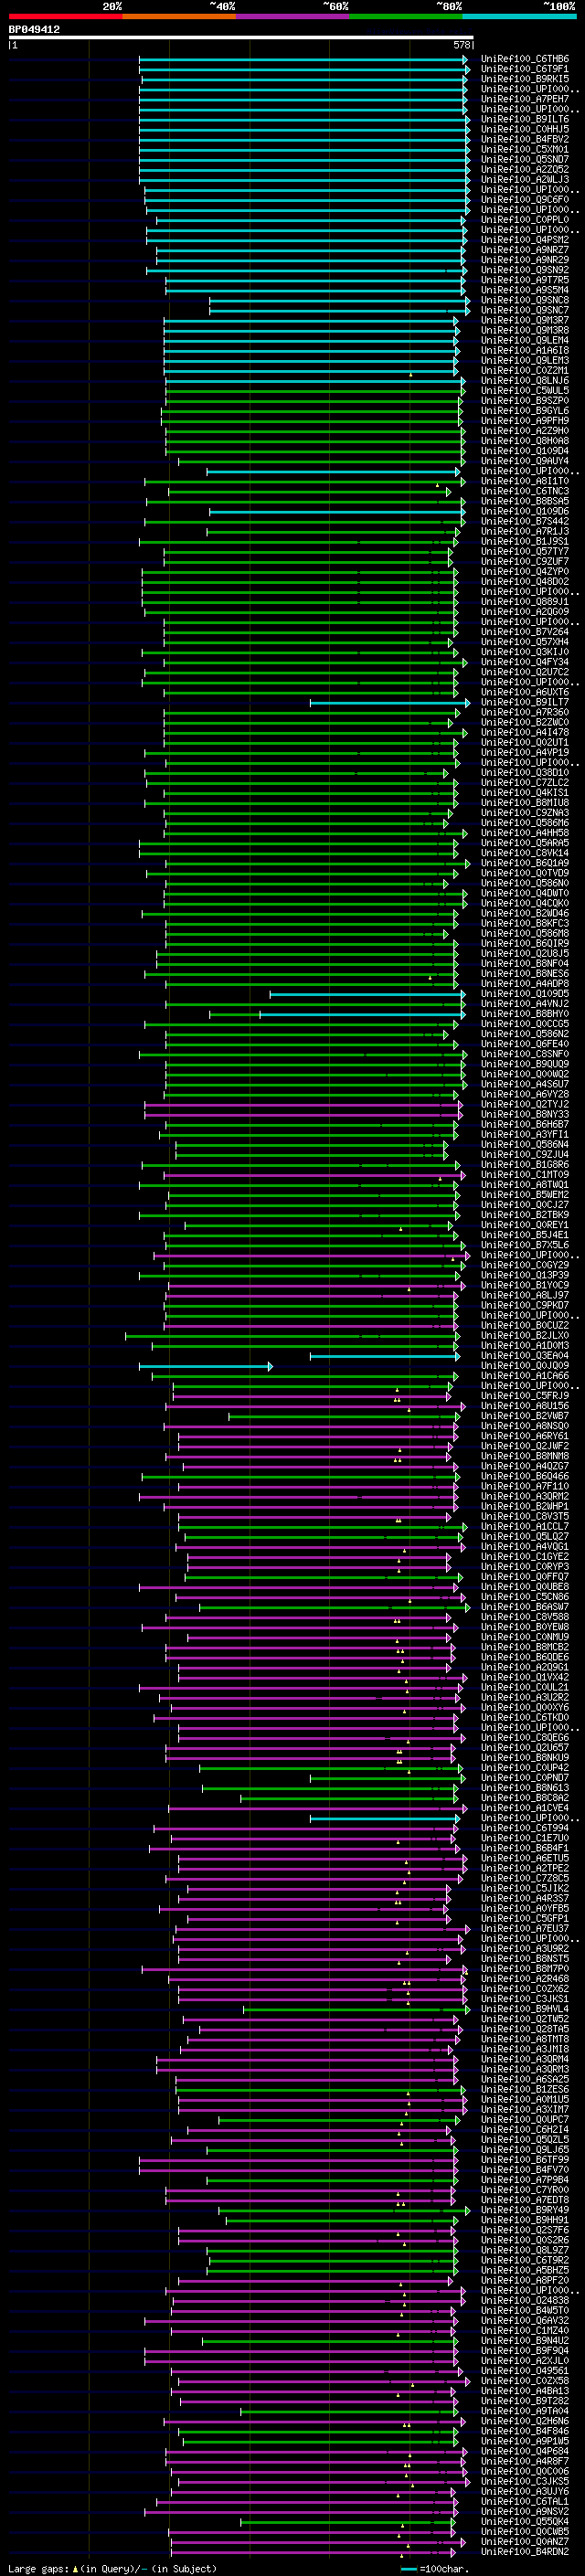Select the UniRef100_A1A6I8 hit
Screen dimensions: 585x2576
pyautogui.click(x=525, y=350)
